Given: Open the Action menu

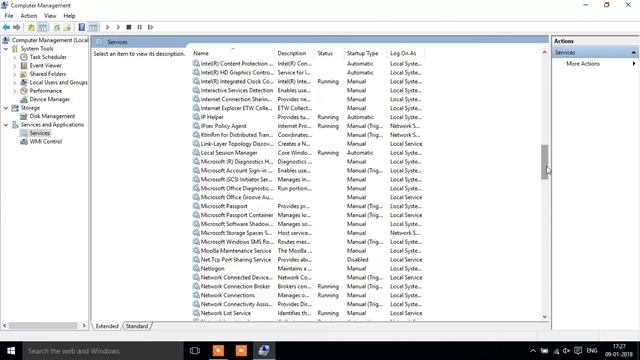Looking at the screenshot, I should tap(29, 16).
